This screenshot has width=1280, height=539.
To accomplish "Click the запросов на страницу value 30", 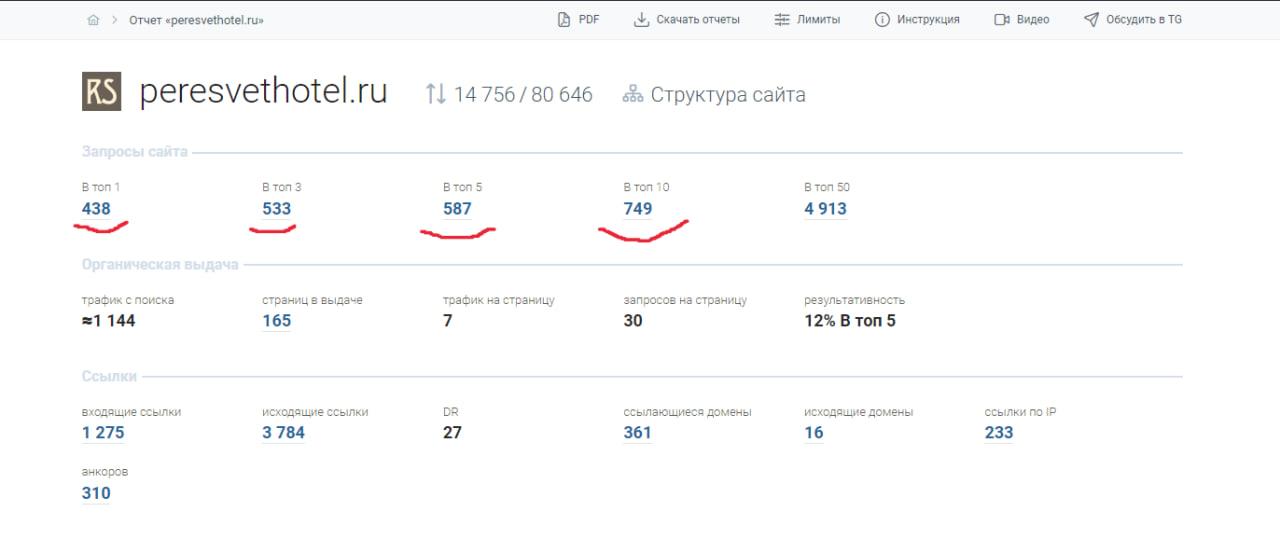I will 633,321.
